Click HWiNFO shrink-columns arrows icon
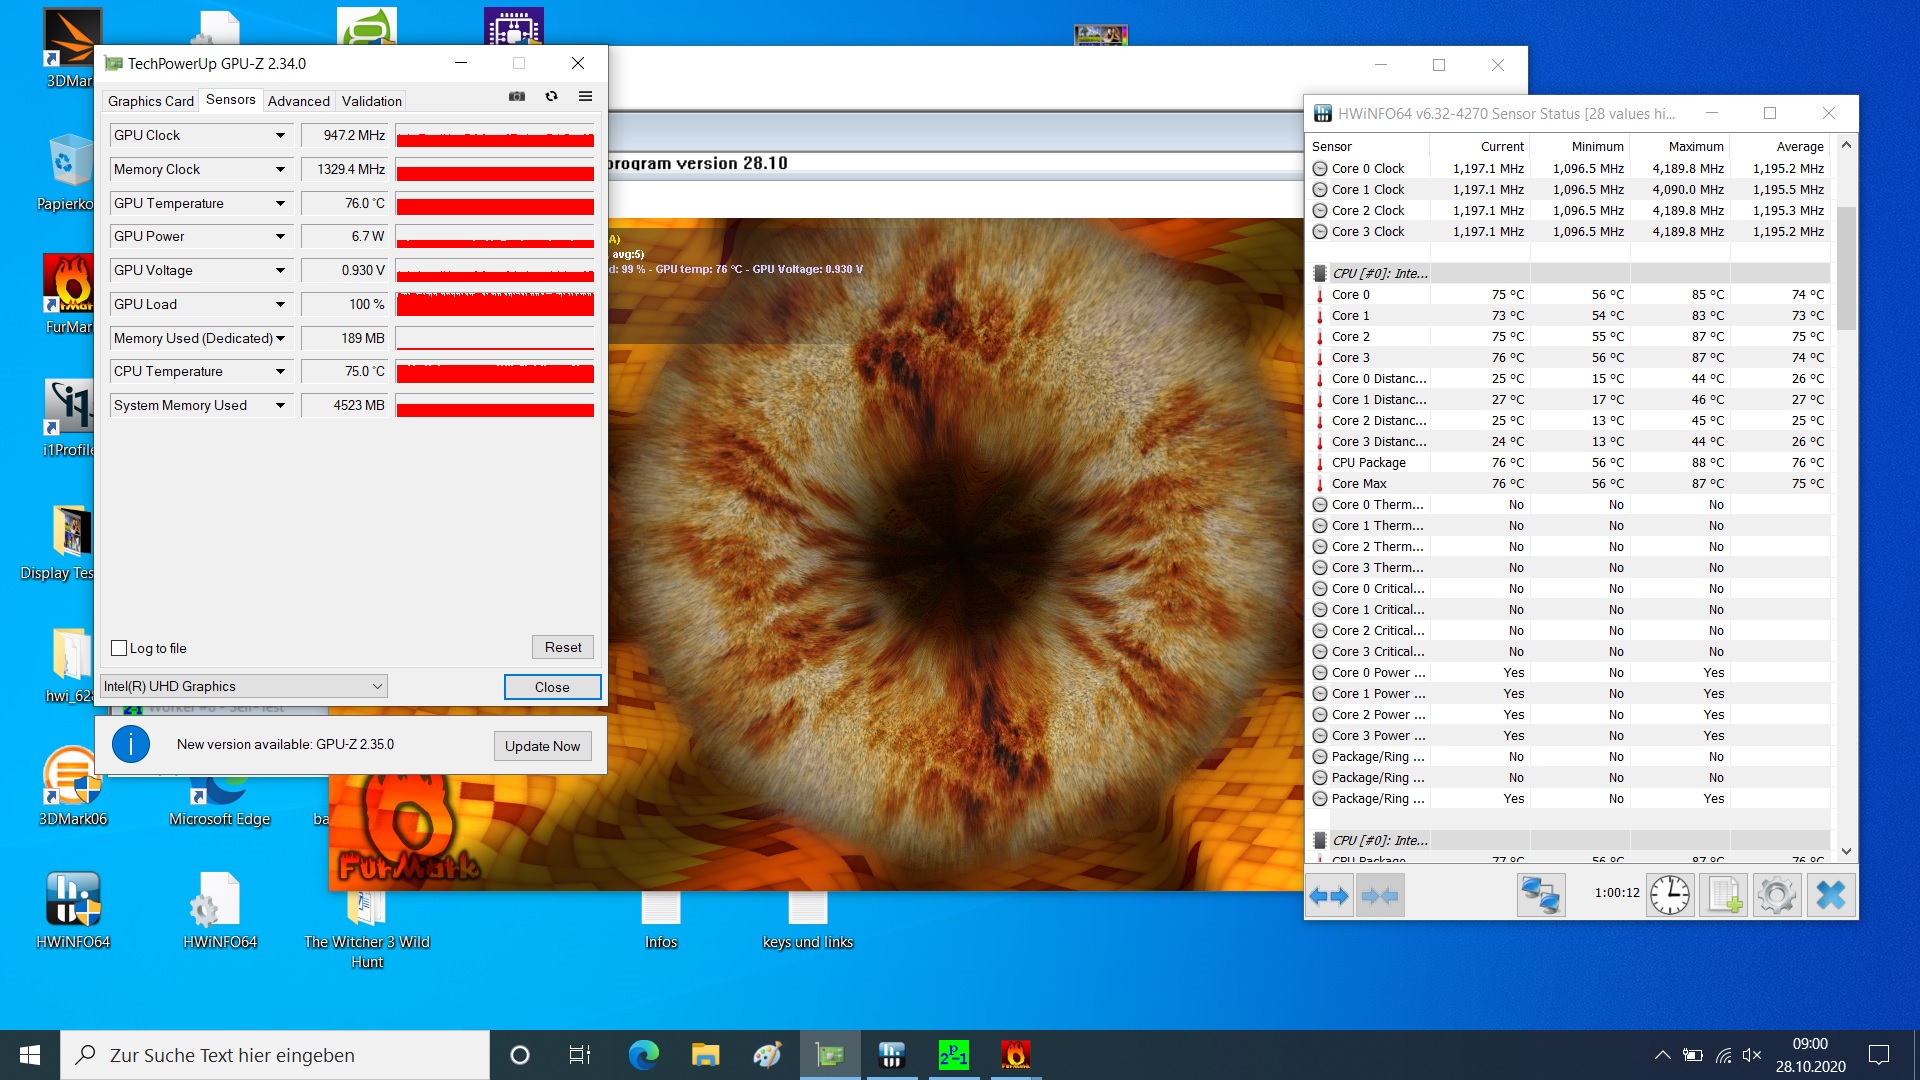This screenshot has height=1080, width=1920. click(1380, 895)
